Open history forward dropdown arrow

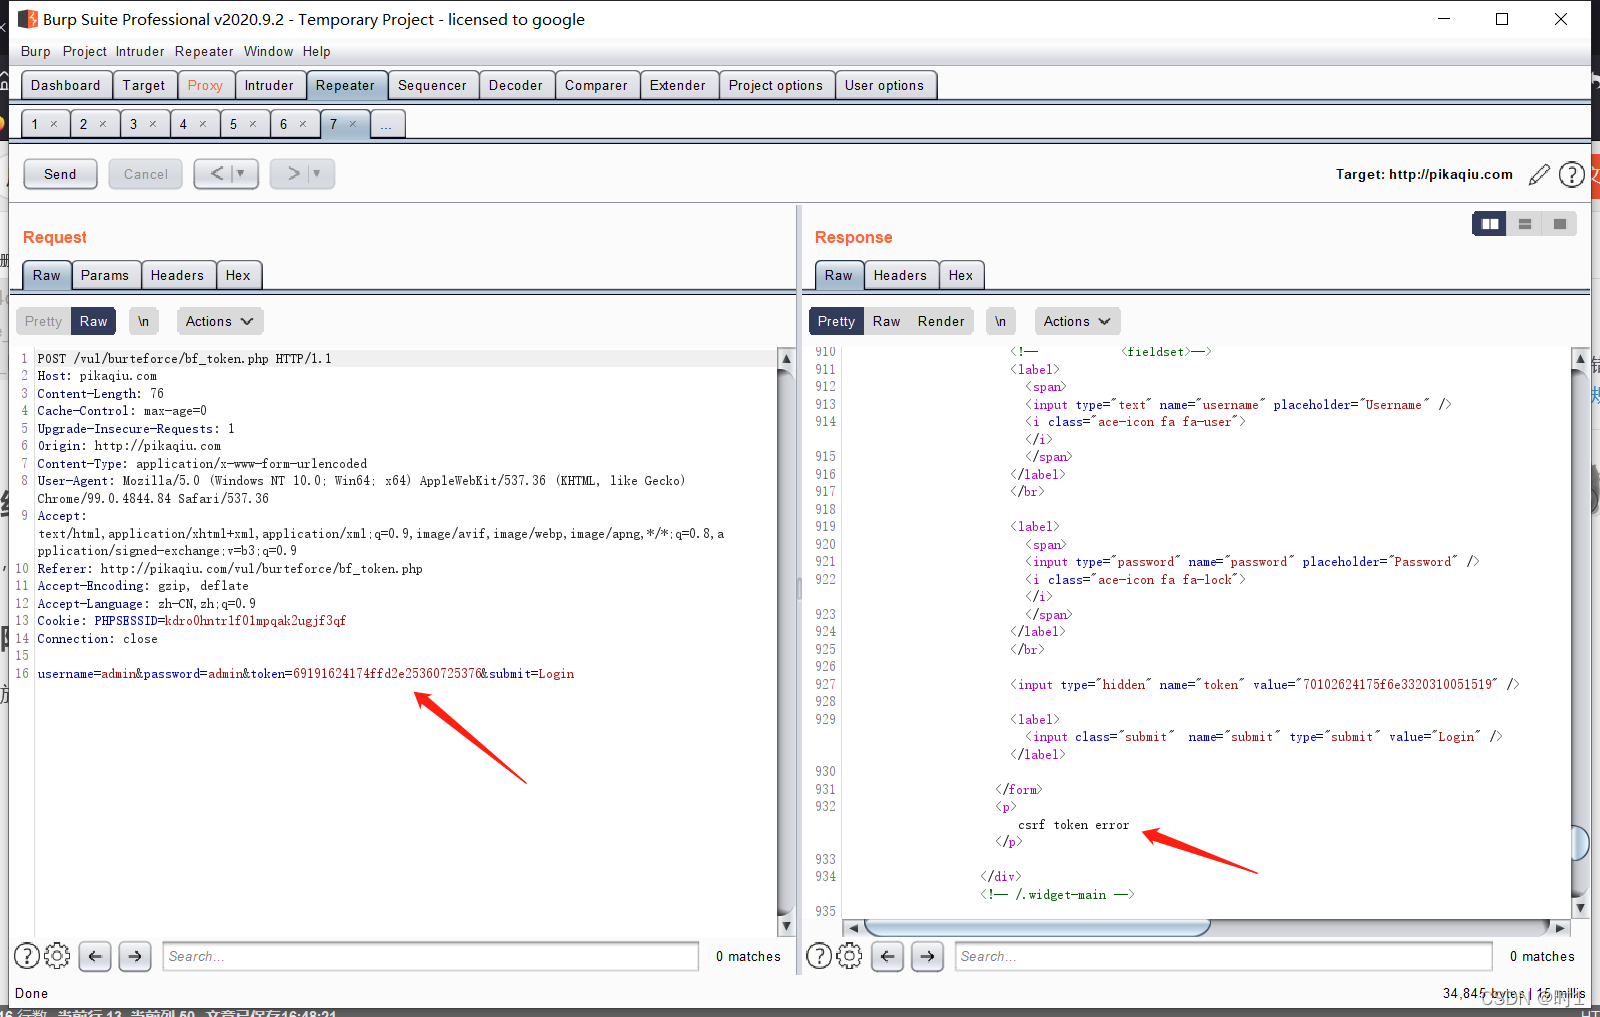click(x=316, y=174)
